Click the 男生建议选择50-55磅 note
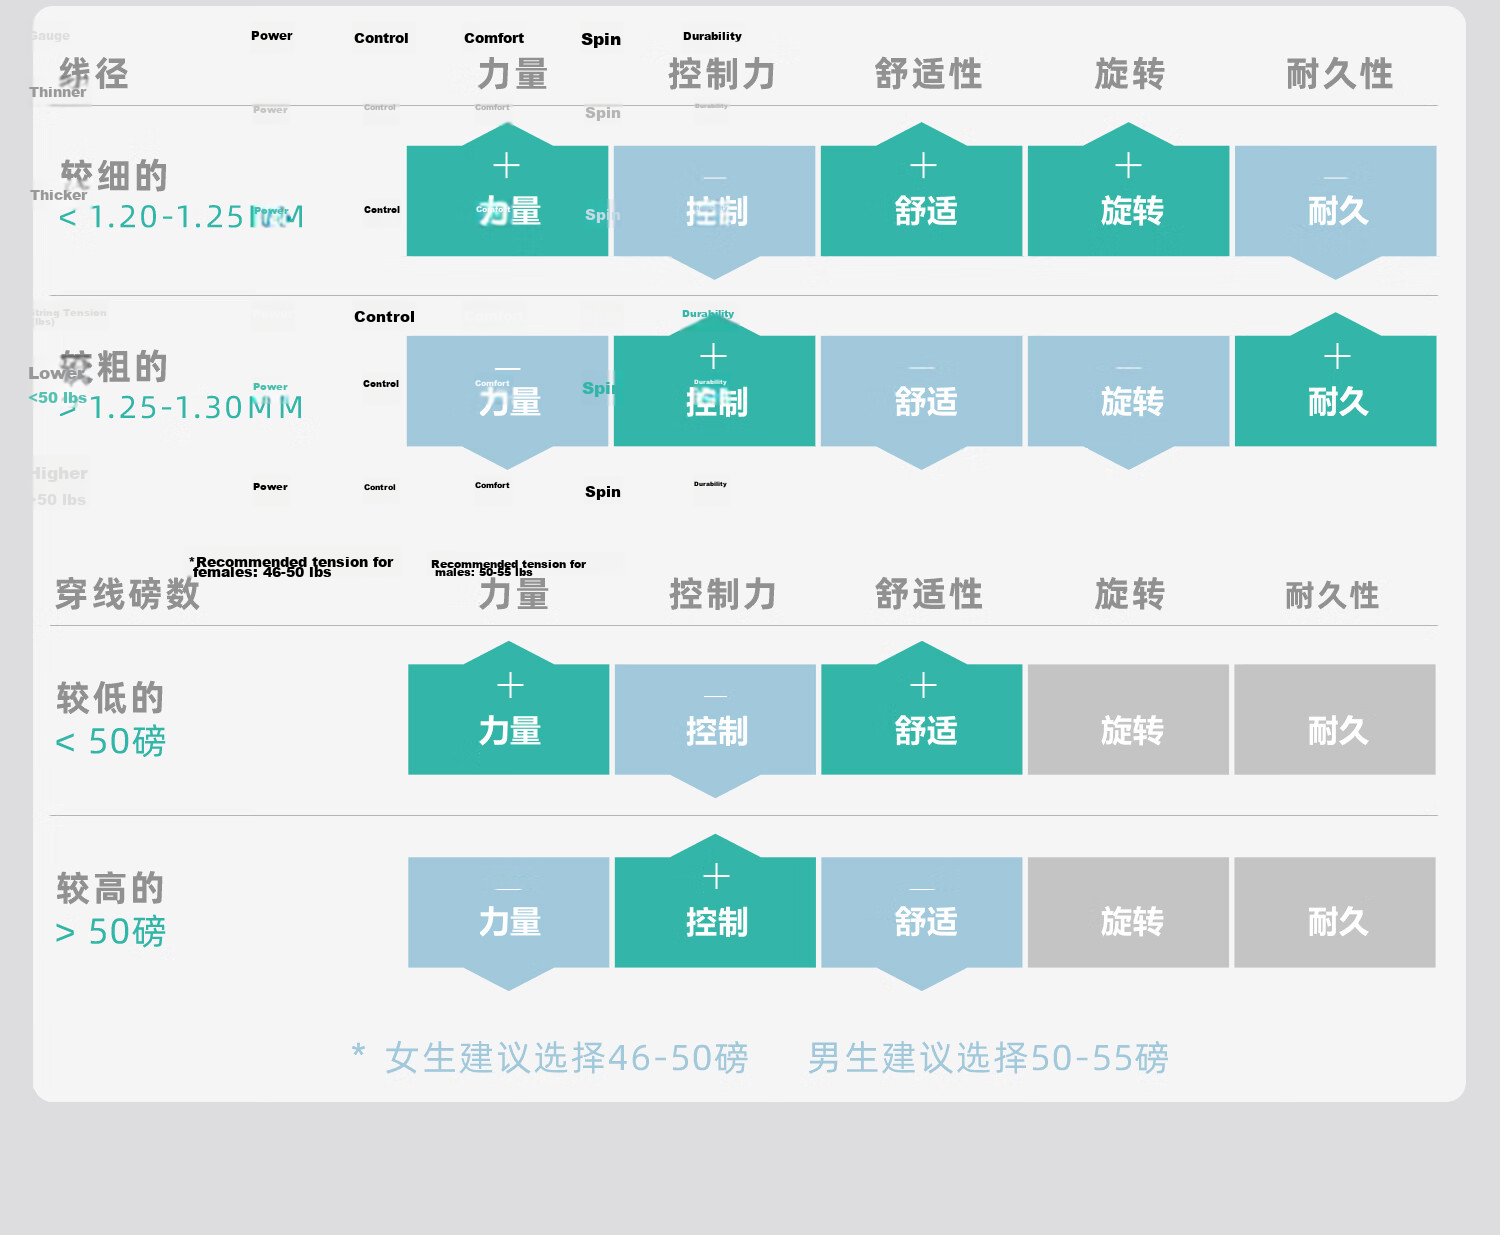Screen dimensions: 1500x1235 click(x=988, y=1058)
